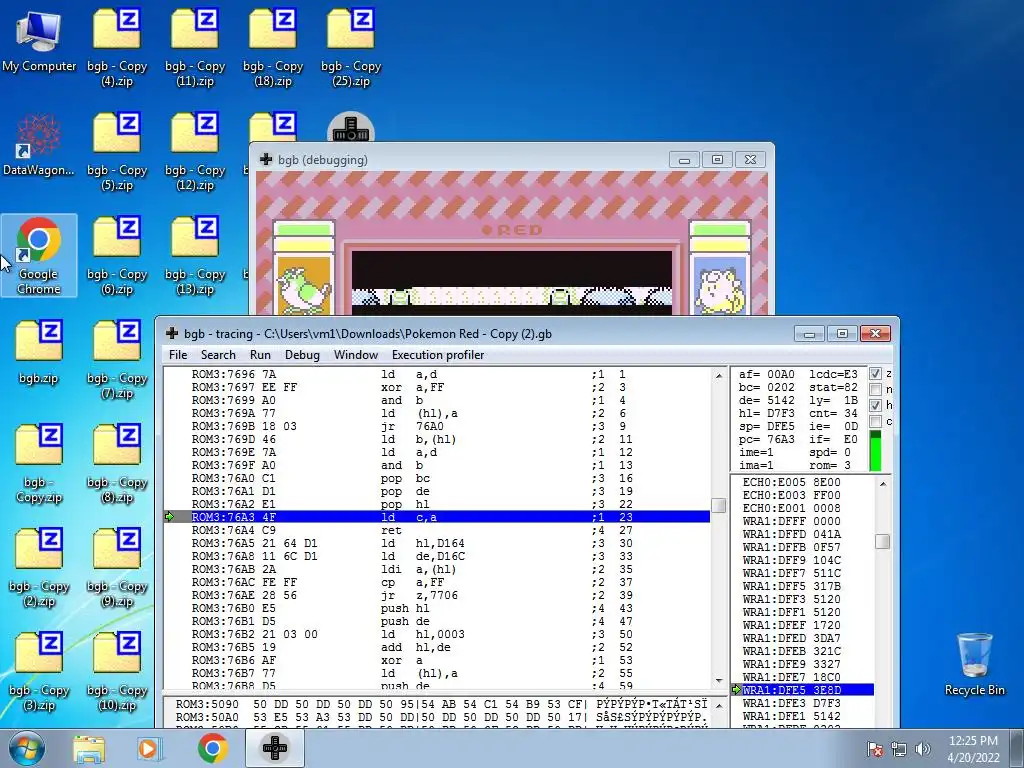The width and height of the screenshot is (1024, 768).
Task: Switch to bgb emulator taskbar button
Action: tap(275, 748)
